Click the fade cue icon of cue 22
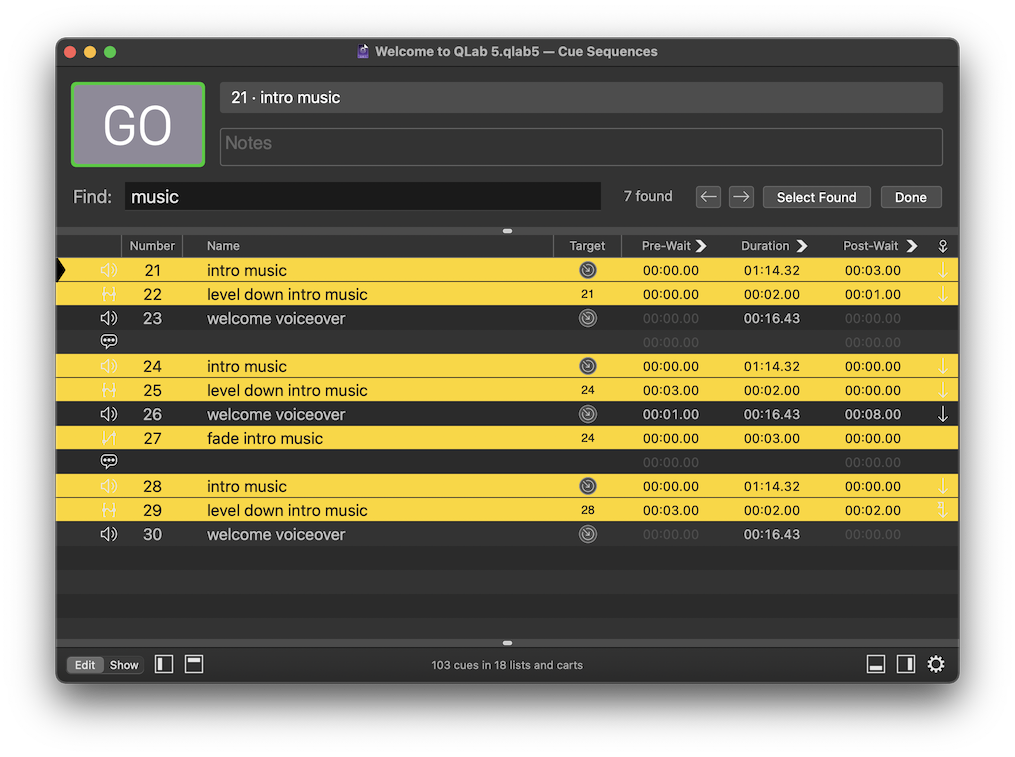Image resolution: width=1015 pixels, height=757 pixels. pyautogui.click(x=109, y=294)
